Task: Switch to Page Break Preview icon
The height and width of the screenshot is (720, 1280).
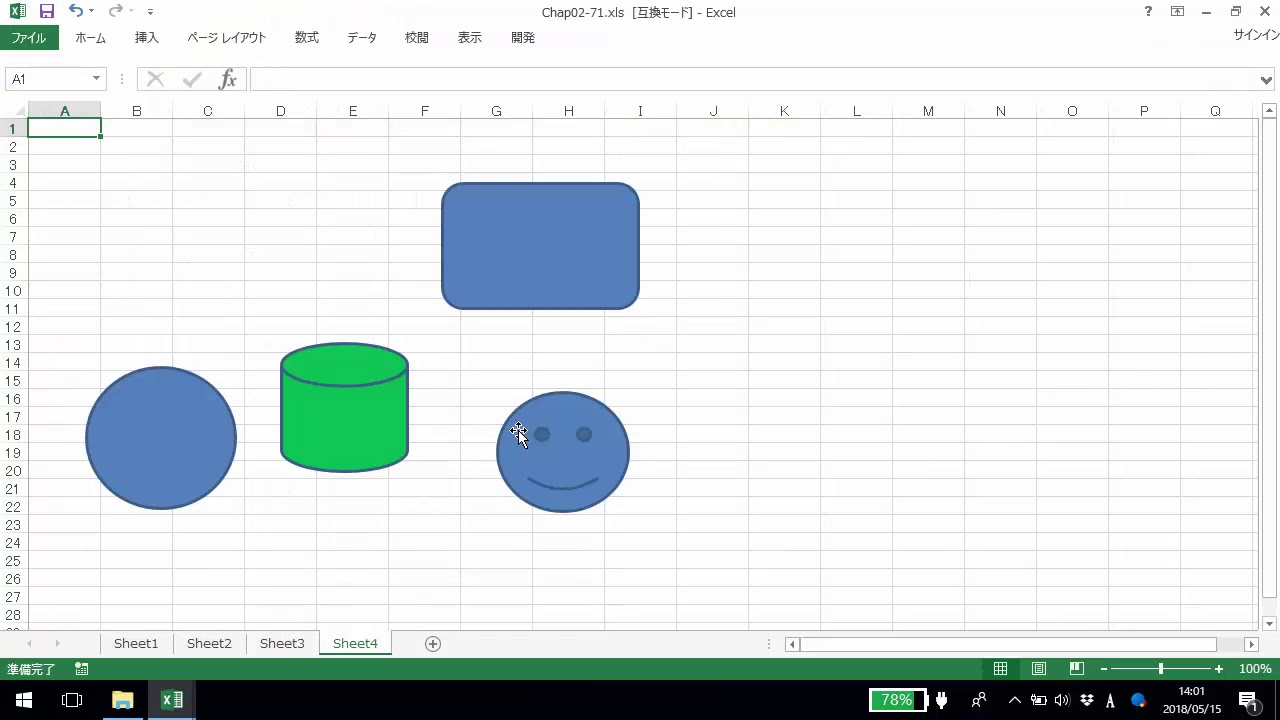Action: click(1077, 669)
